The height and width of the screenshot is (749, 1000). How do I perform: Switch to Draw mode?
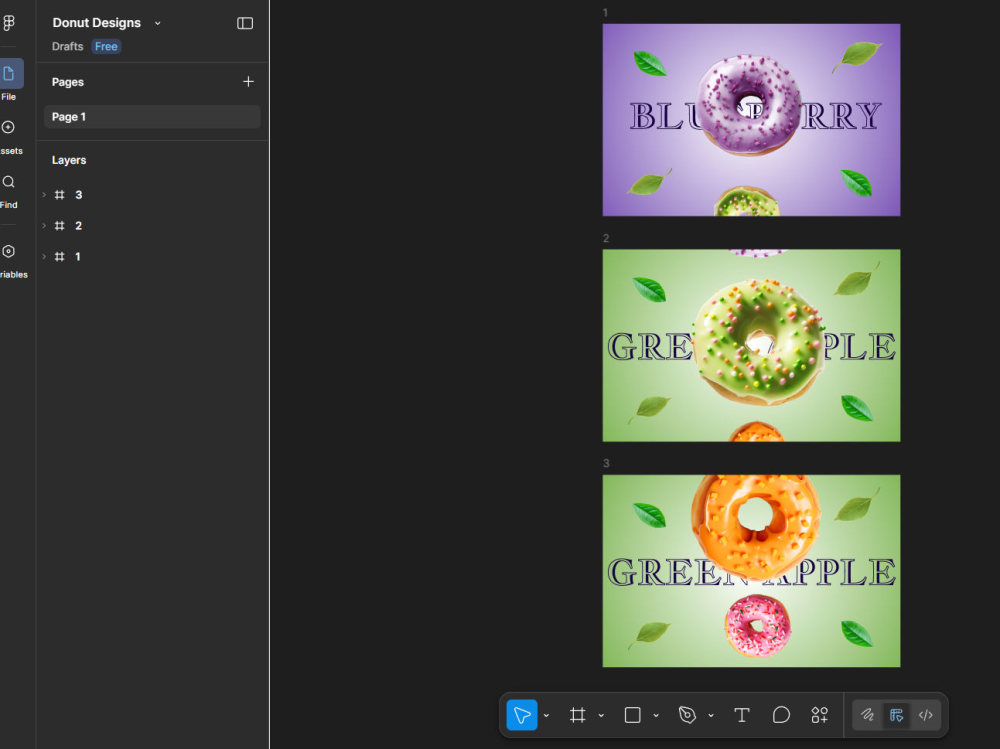pyautogui.click(x=867, y=715)
